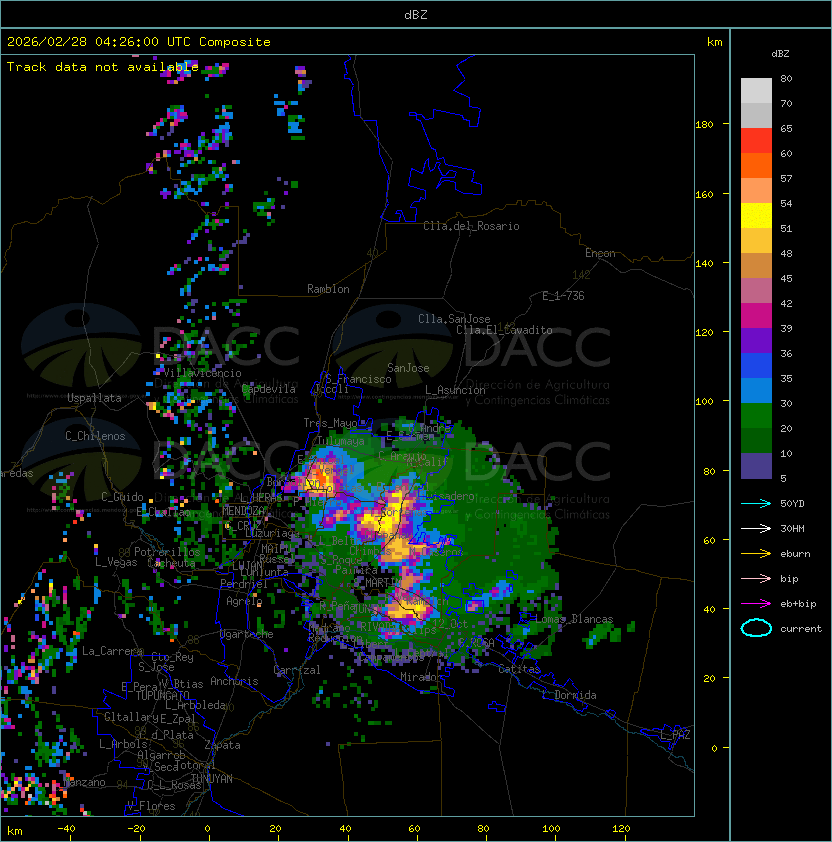Viewport: 832px width, 842px height.
Task: Click the Potrerillos place label
Action: [167, 552]
